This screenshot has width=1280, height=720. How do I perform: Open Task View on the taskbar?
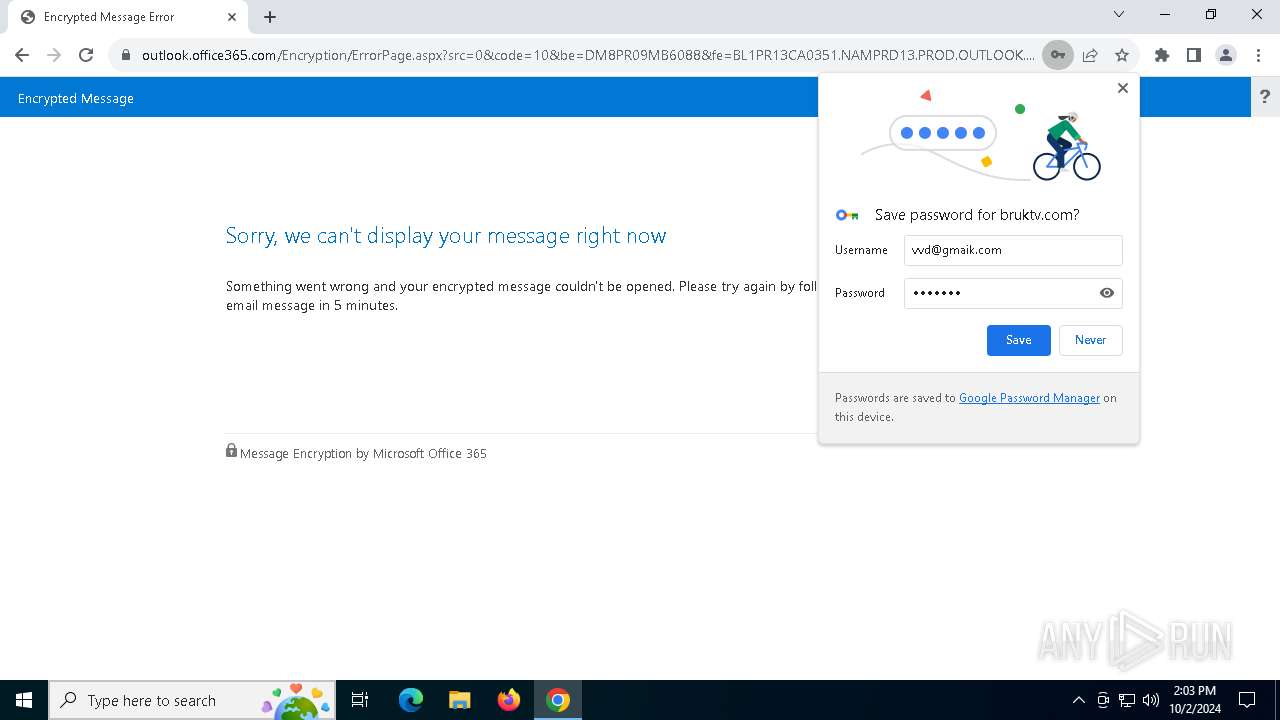click(360, 700)
